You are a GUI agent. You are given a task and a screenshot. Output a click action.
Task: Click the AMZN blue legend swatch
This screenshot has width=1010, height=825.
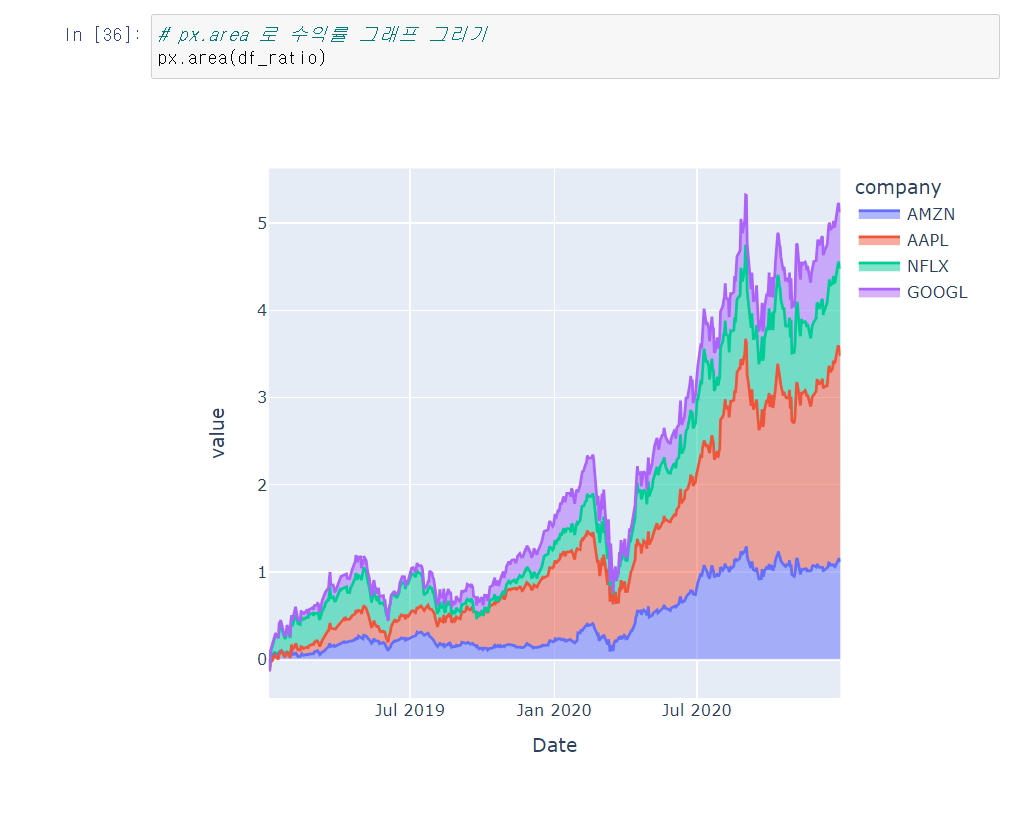point(879,214)
